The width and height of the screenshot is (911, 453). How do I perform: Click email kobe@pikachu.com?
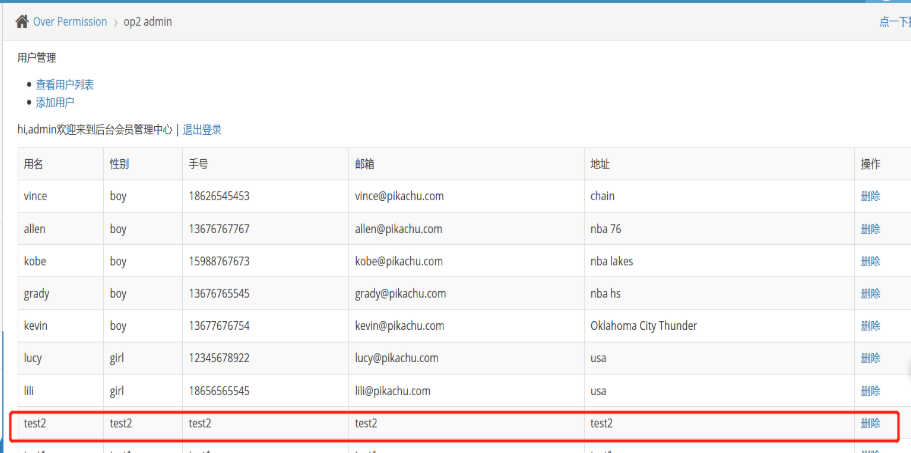click(399, 261)
